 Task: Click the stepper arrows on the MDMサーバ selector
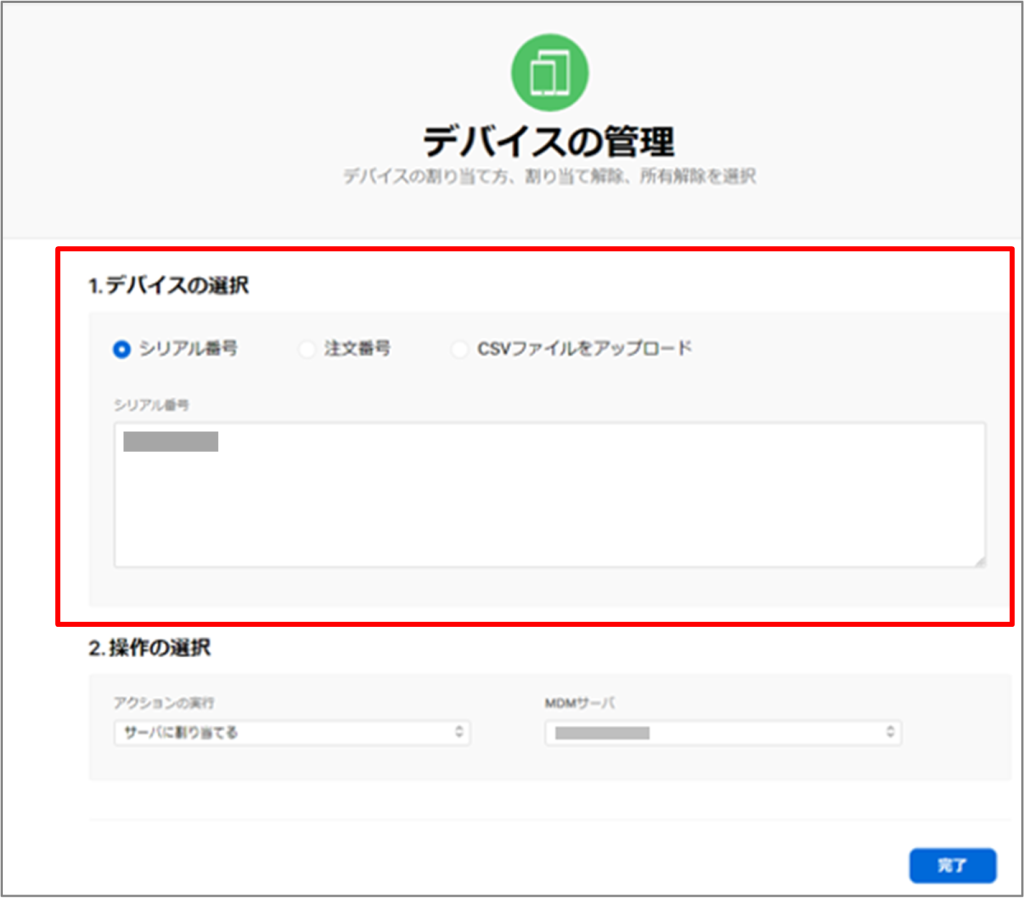[x=890, y=733]
